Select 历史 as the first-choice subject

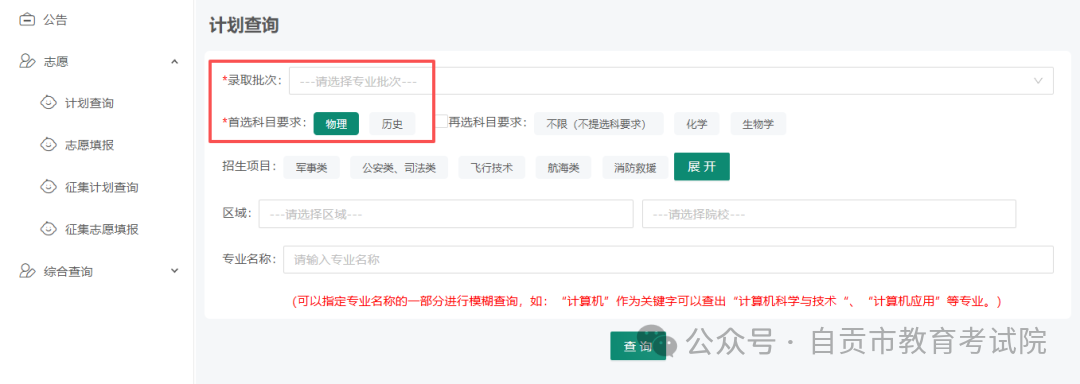click(x=393, y=124)
